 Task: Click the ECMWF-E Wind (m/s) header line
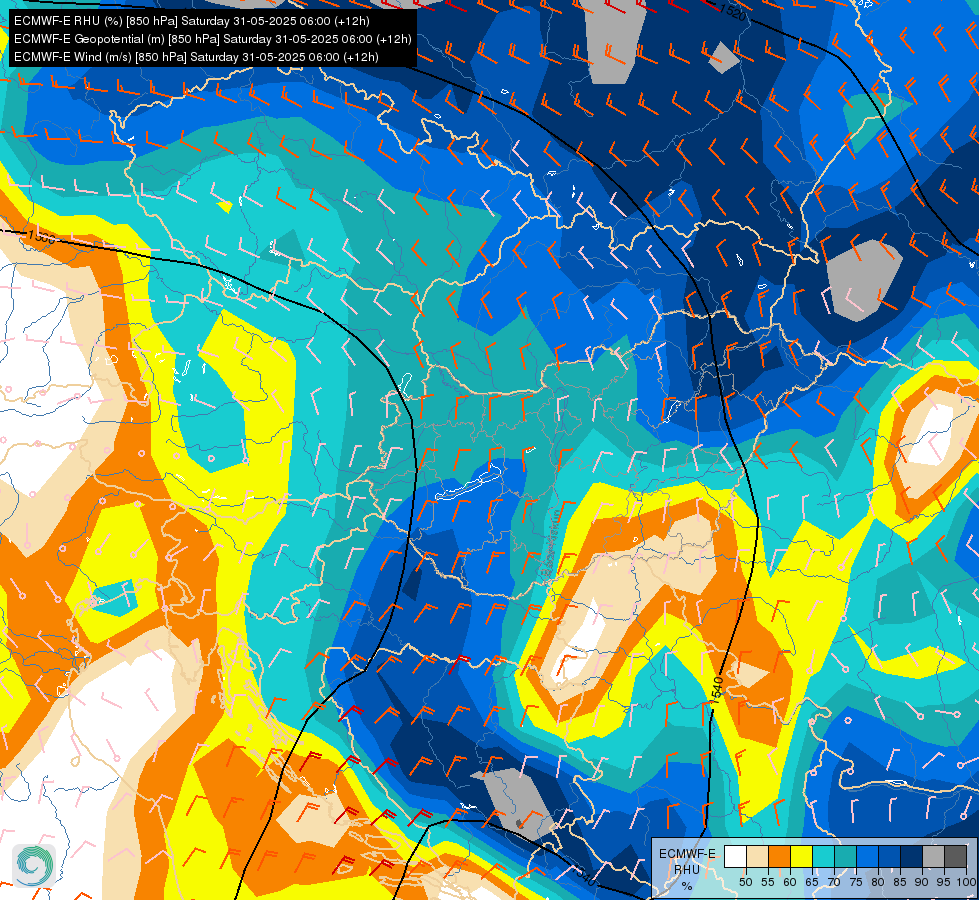[196, 57]
